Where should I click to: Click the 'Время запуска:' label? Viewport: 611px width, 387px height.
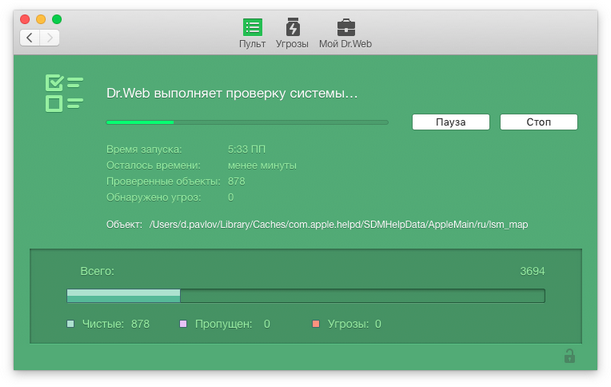144,149
